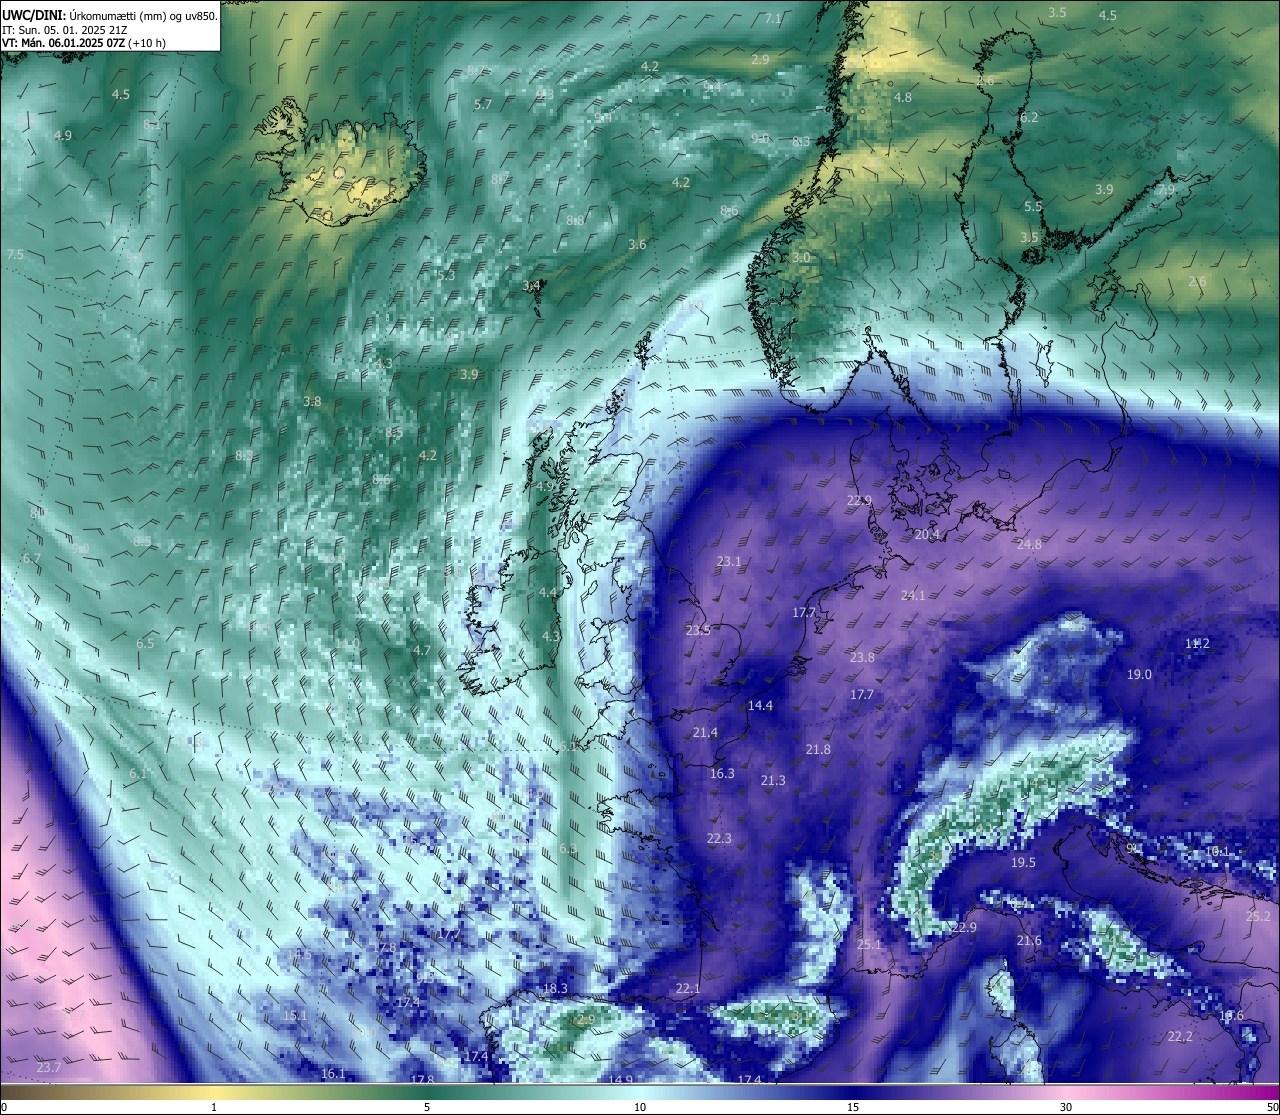
Task: Click the map value '11.2'
Action: 1197,644
